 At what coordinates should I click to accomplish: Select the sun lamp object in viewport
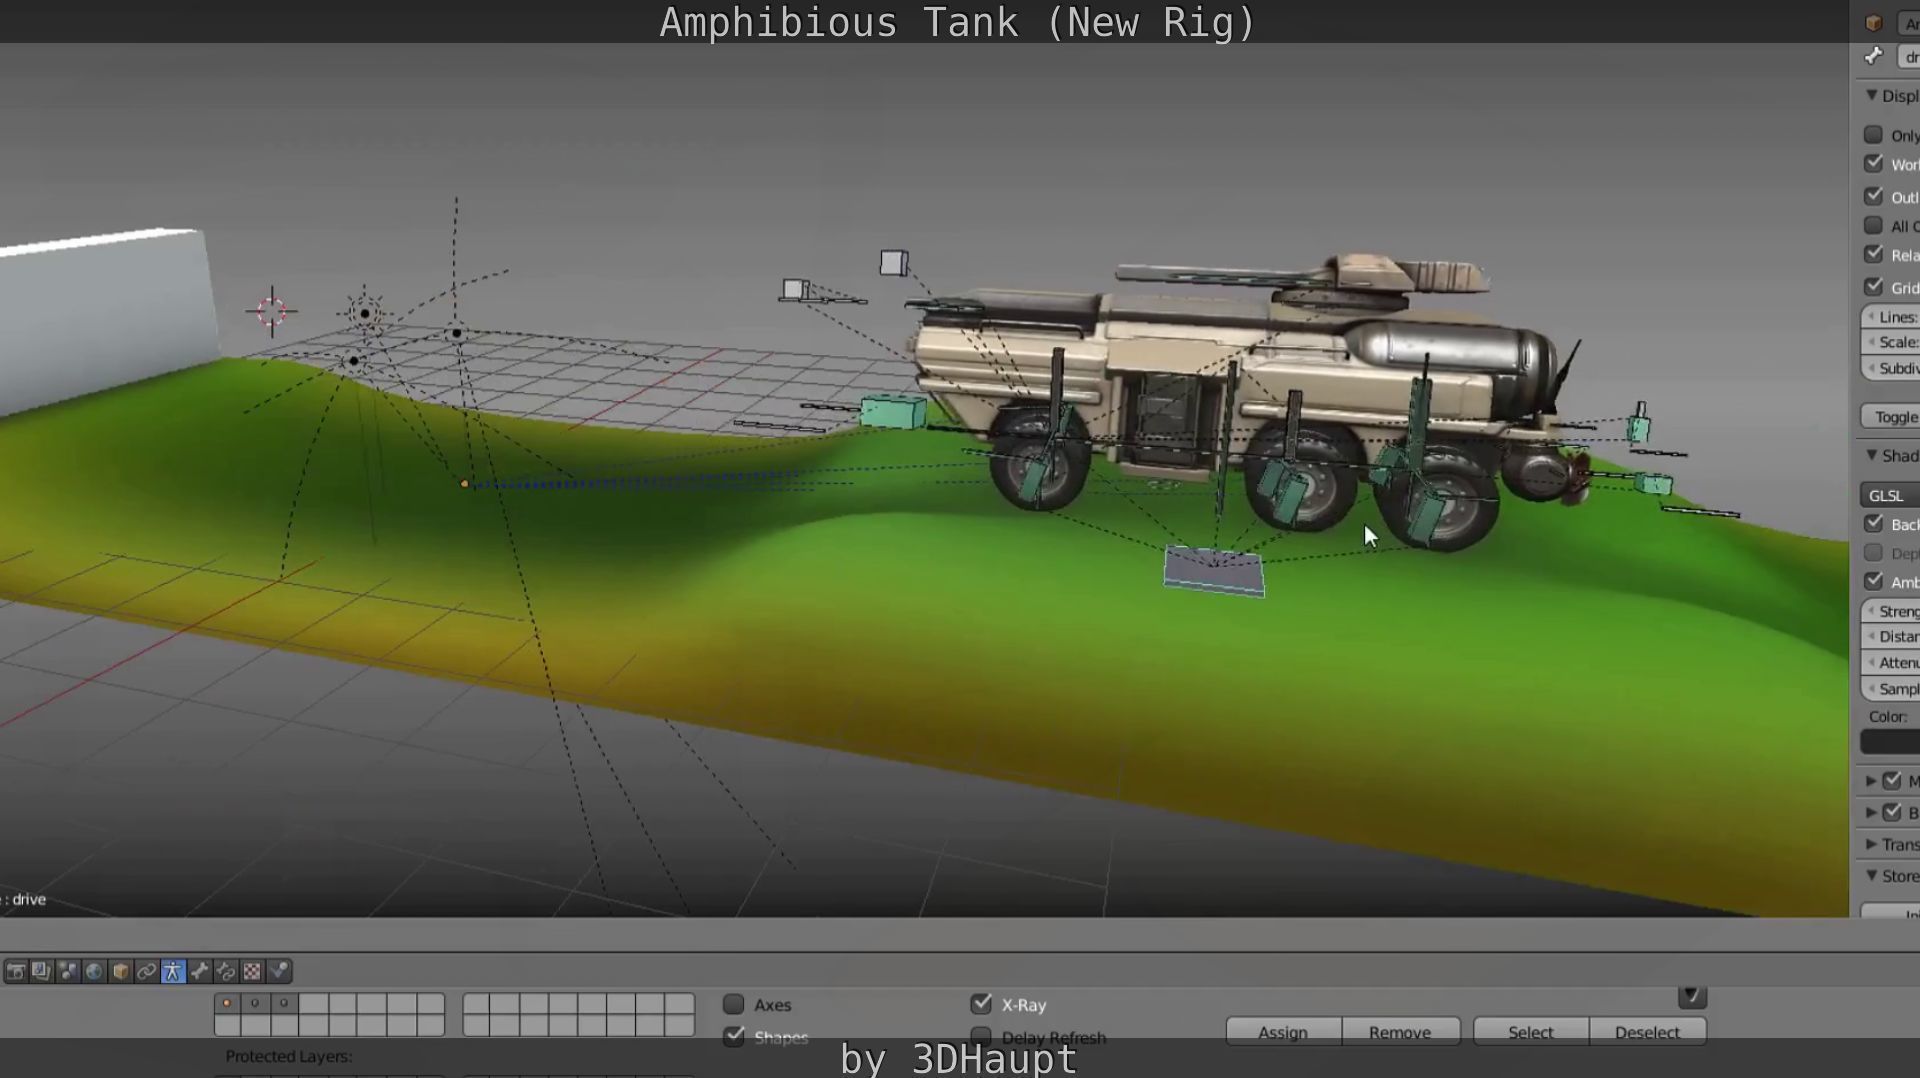tap(365, 313)
